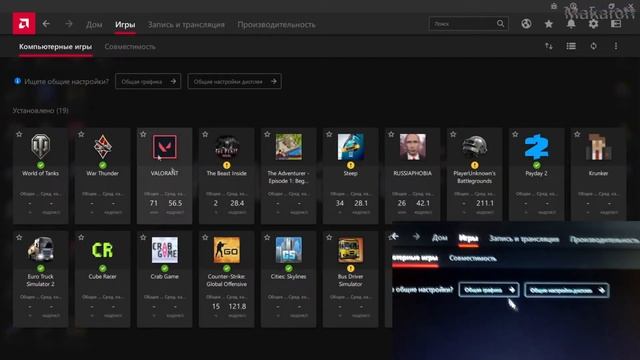Open Steep game icon

coord(351,147)
